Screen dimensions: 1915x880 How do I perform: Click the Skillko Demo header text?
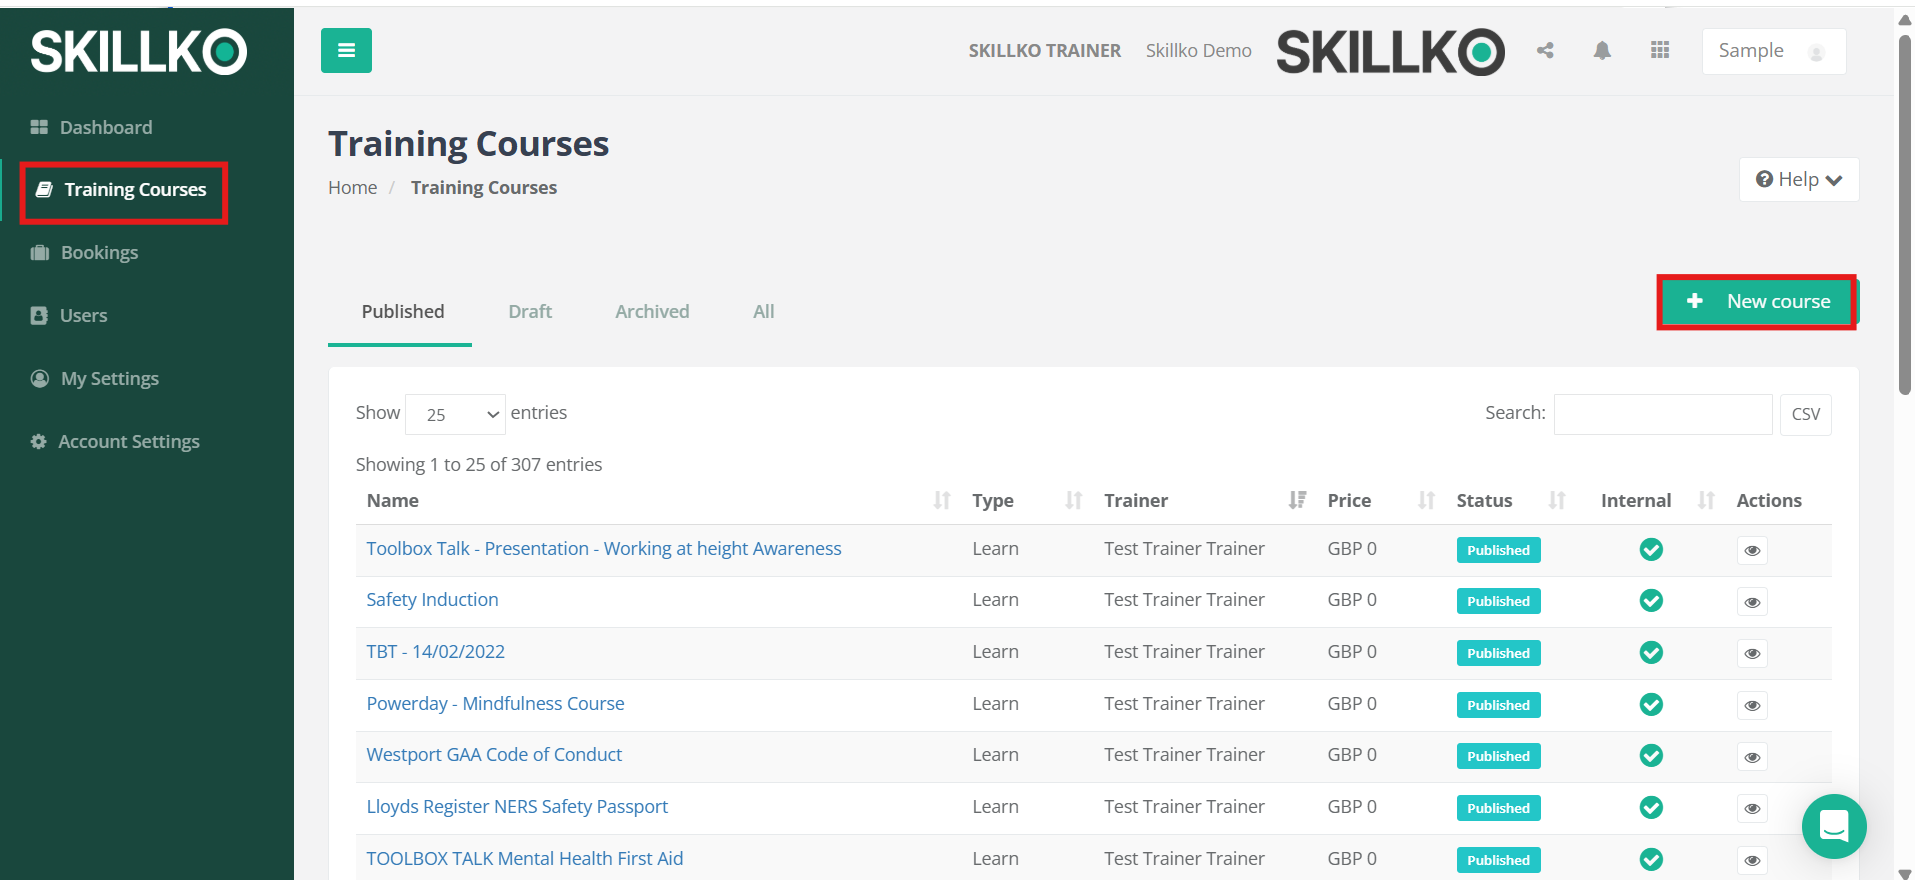(x=1198, y=51)
